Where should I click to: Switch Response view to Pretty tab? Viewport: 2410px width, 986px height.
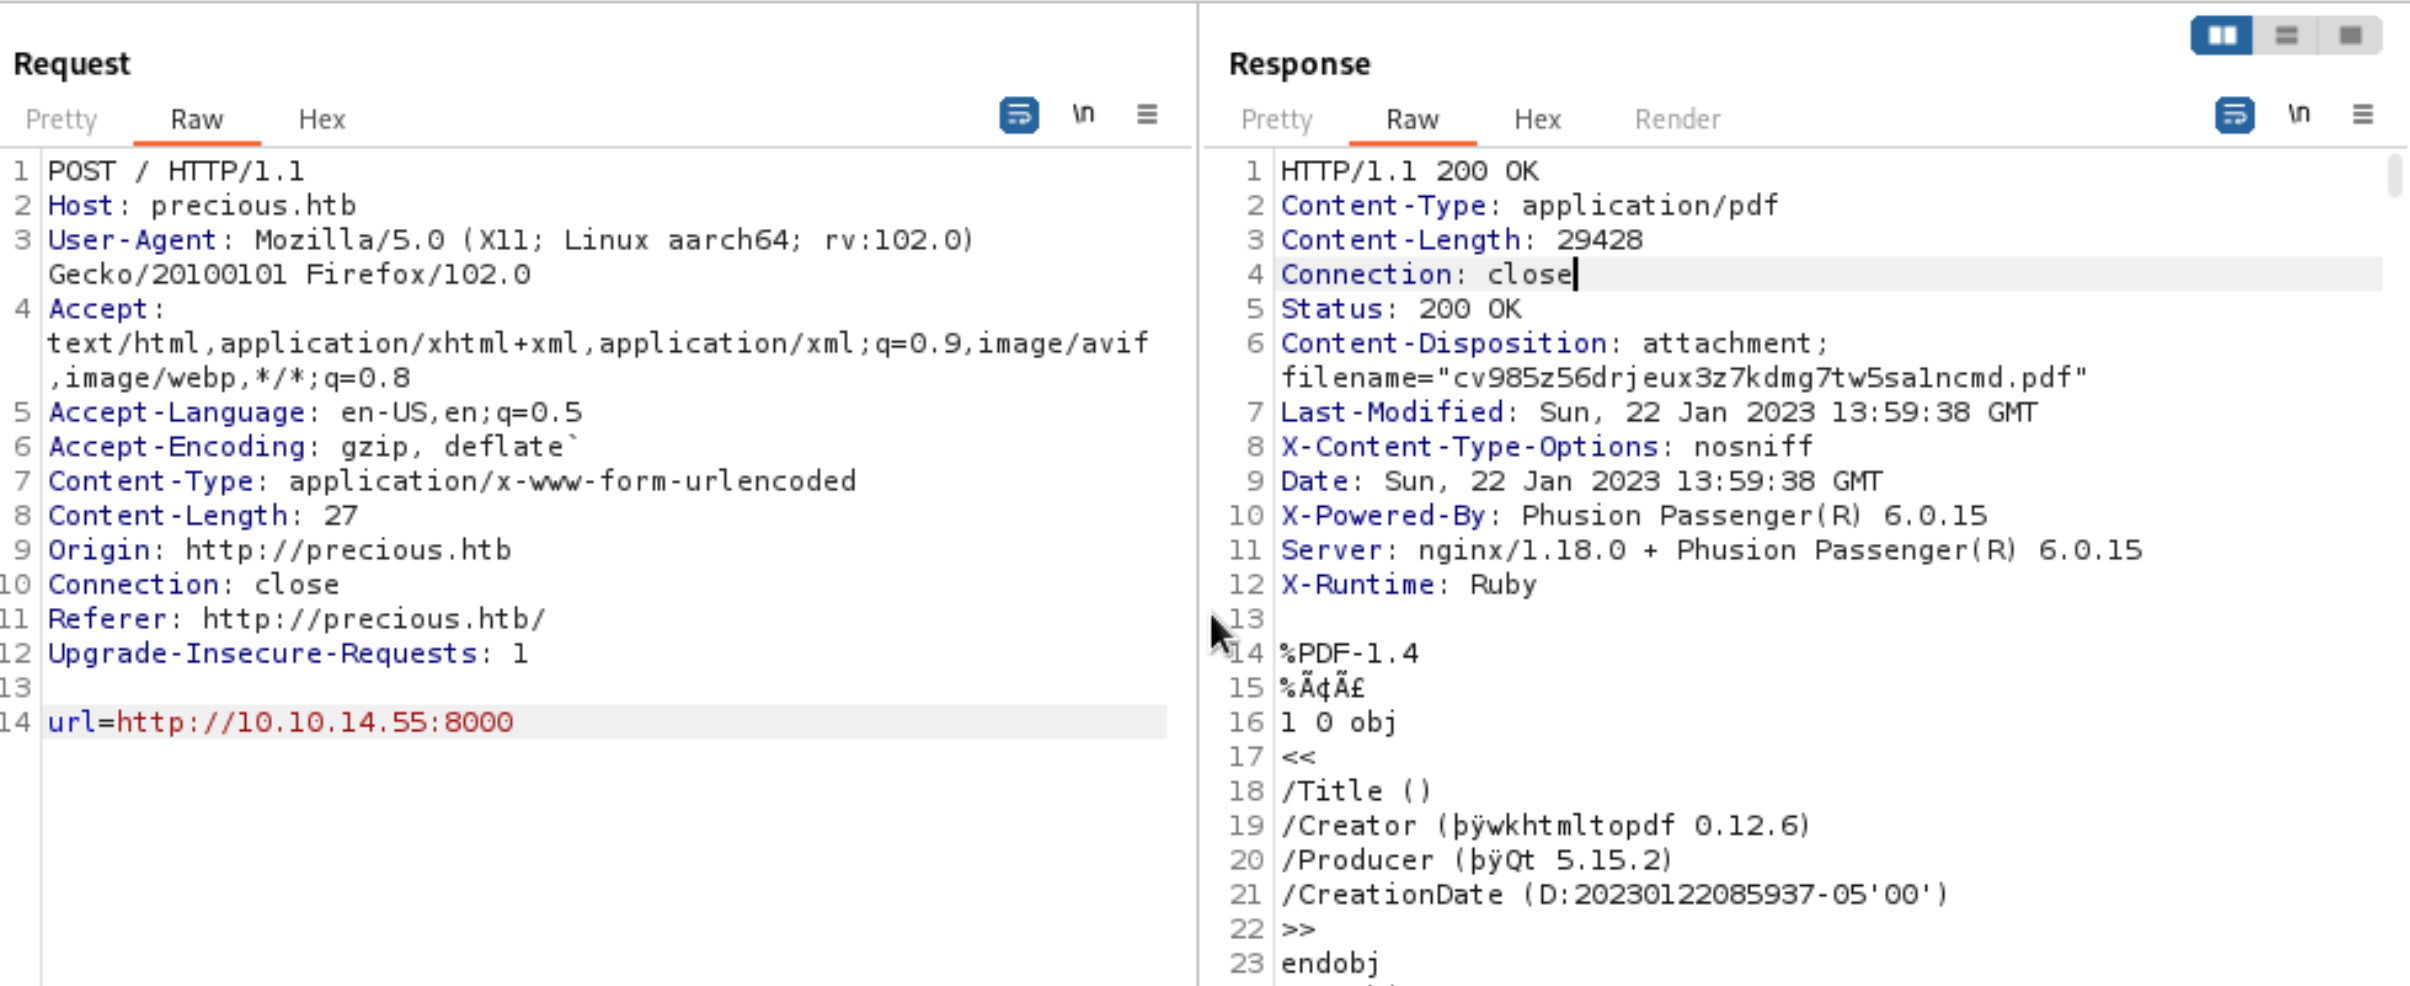(1277, 120)
